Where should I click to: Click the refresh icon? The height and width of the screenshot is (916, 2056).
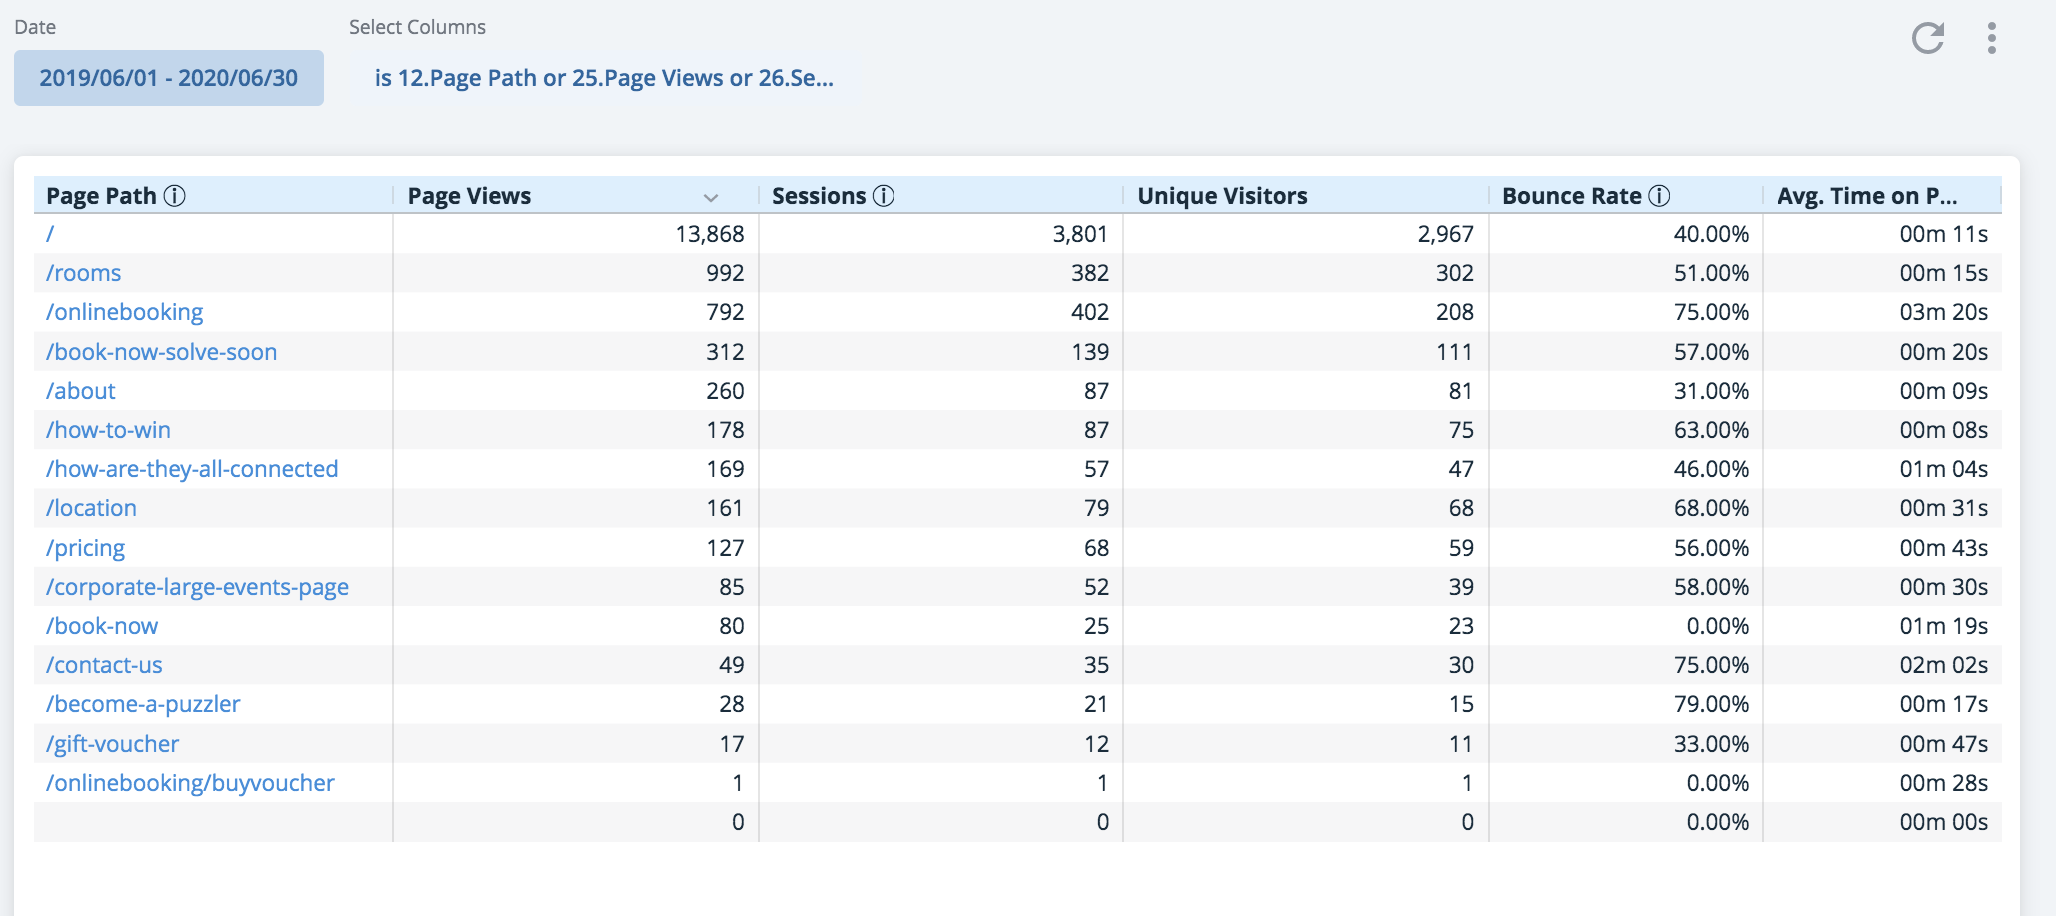1928,38
